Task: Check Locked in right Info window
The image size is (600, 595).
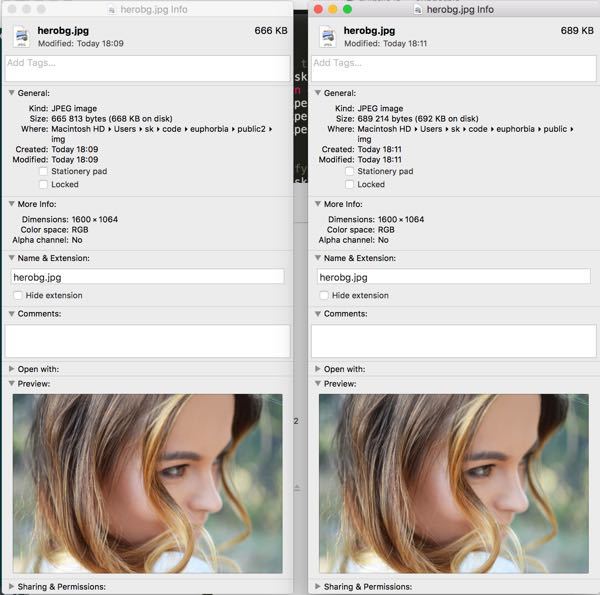Action: coord(349,184)
